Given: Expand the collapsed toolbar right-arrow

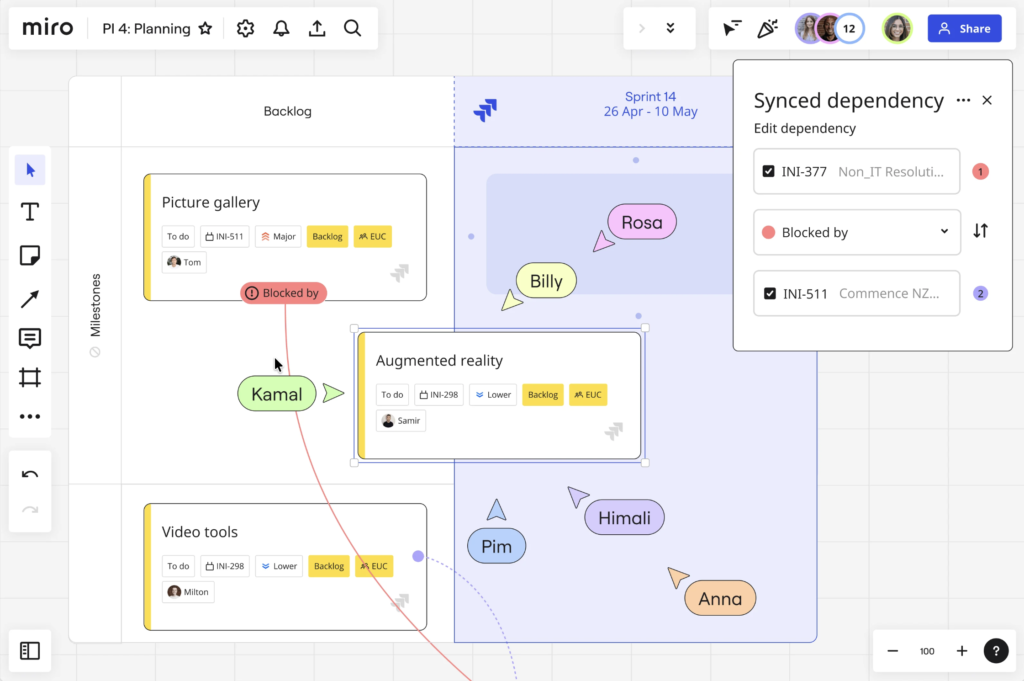Looking at the screenshot, I should 641,28.
